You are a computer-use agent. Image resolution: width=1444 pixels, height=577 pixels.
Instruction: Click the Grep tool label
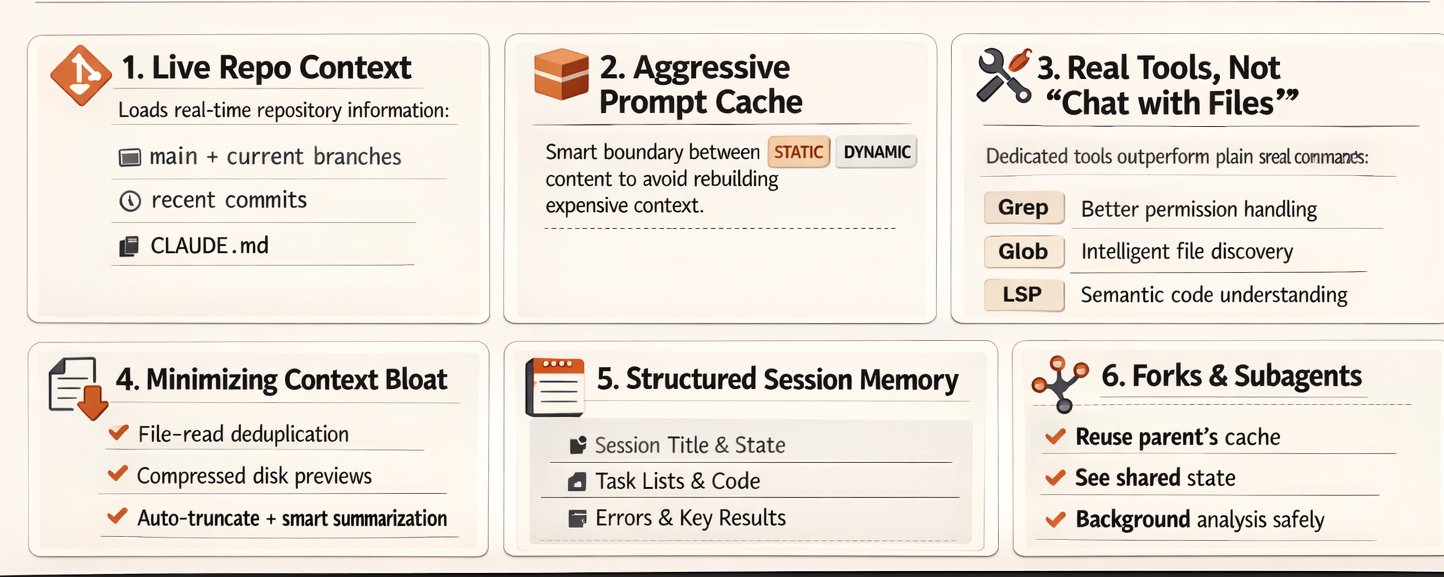tap(1023, 208)
